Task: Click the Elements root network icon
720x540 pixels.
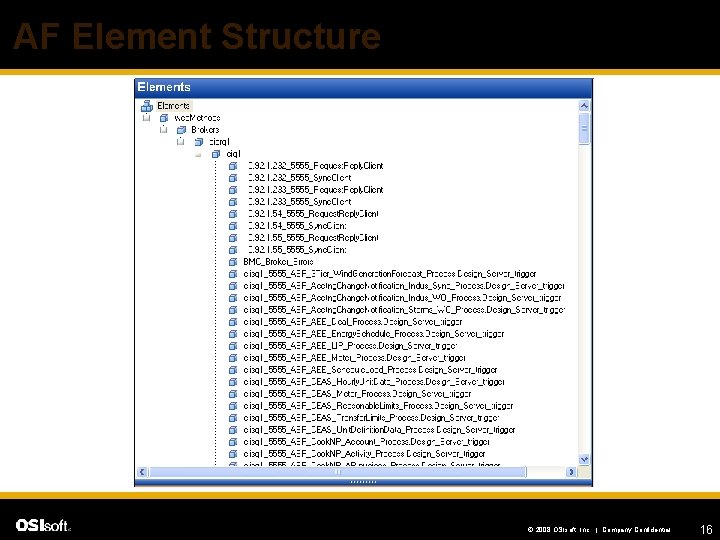Action: 147,106
